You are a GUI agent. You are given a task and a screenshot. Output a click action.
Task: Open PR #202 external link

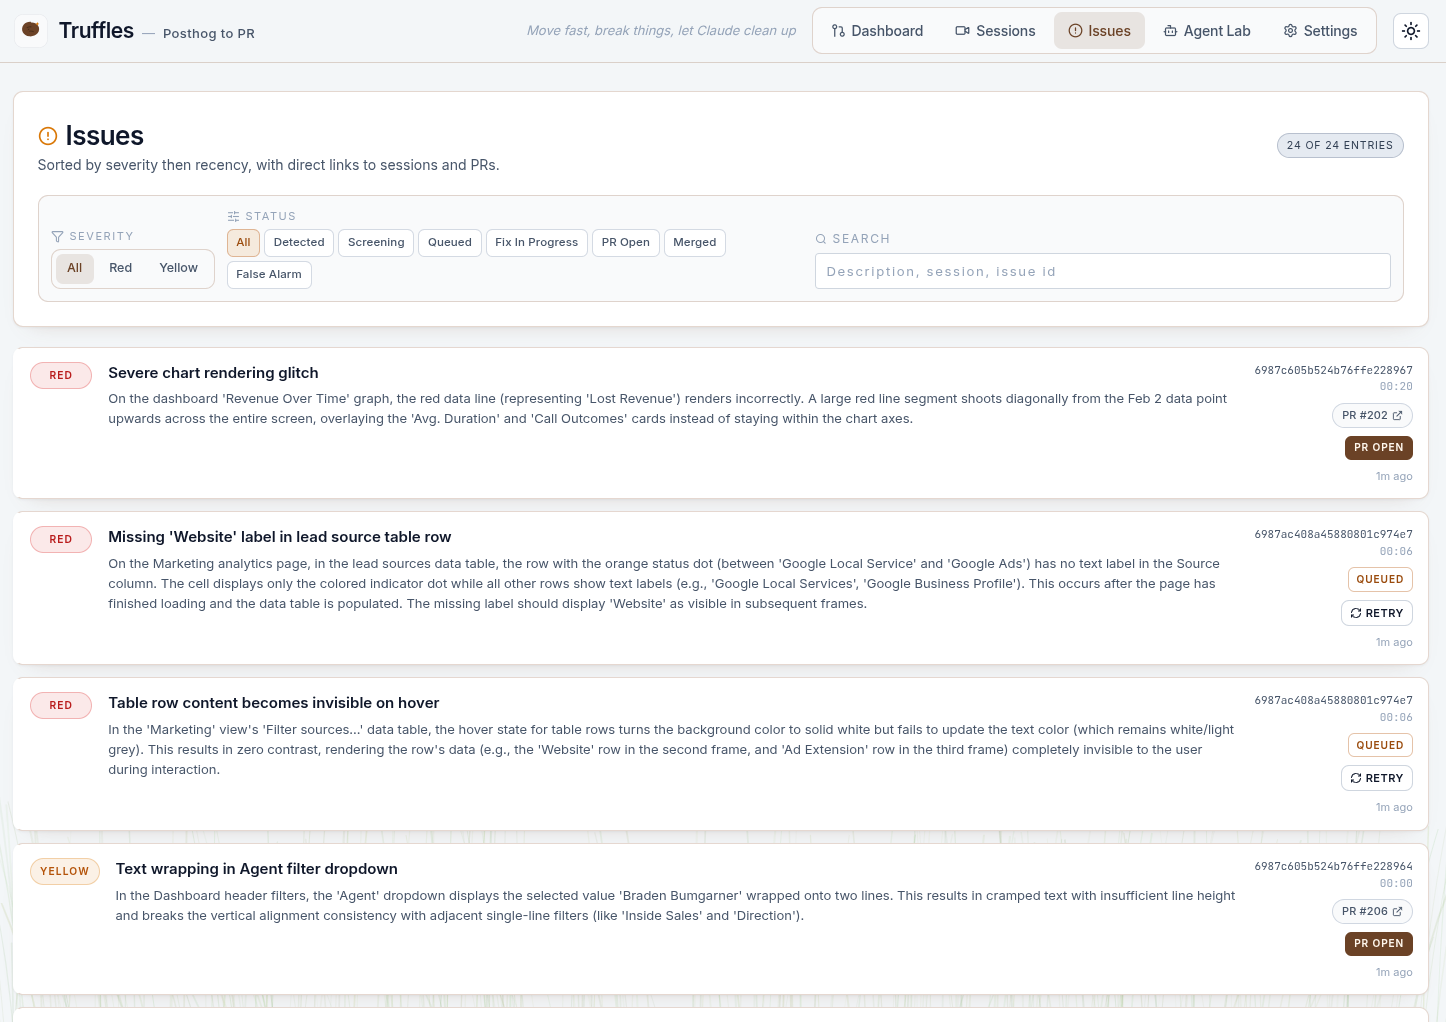click(1371, 415)
